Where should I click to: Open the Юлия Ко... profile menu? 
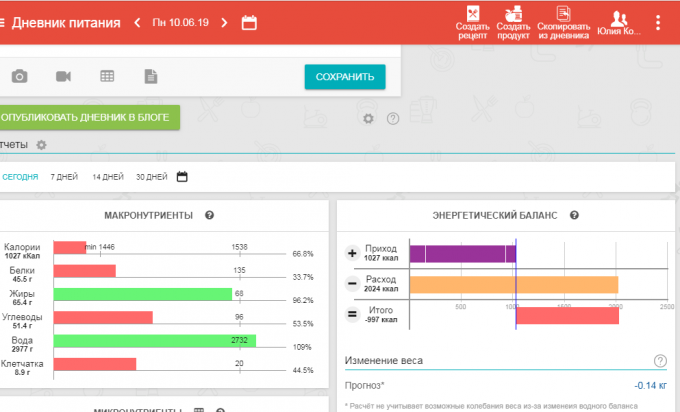[x=619, y=22]
